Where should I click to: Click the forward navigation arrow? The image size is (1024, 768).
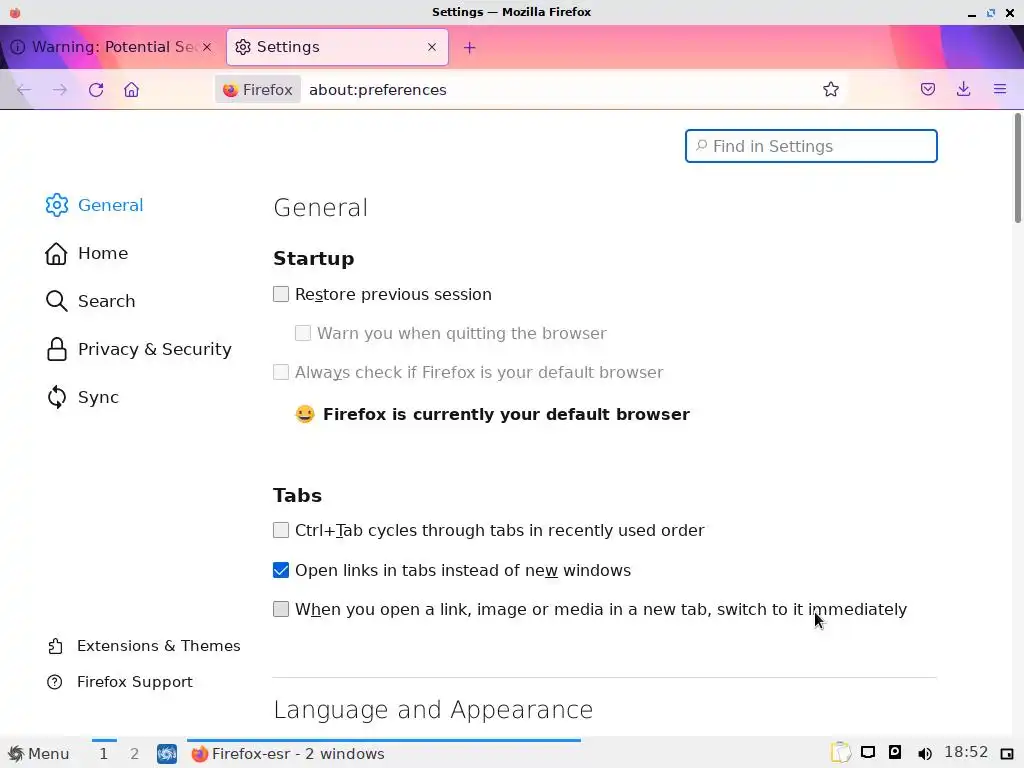[59, 89]
